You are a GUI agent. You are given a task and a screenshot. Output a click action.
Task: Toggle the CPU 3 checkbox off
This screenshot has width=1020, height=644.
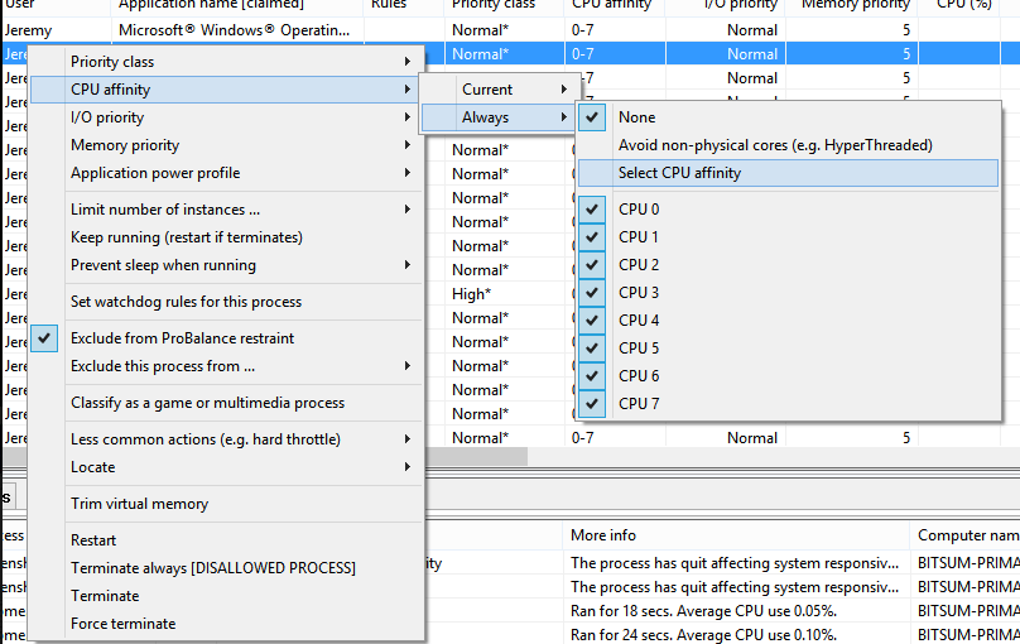[x=592, y=292]
